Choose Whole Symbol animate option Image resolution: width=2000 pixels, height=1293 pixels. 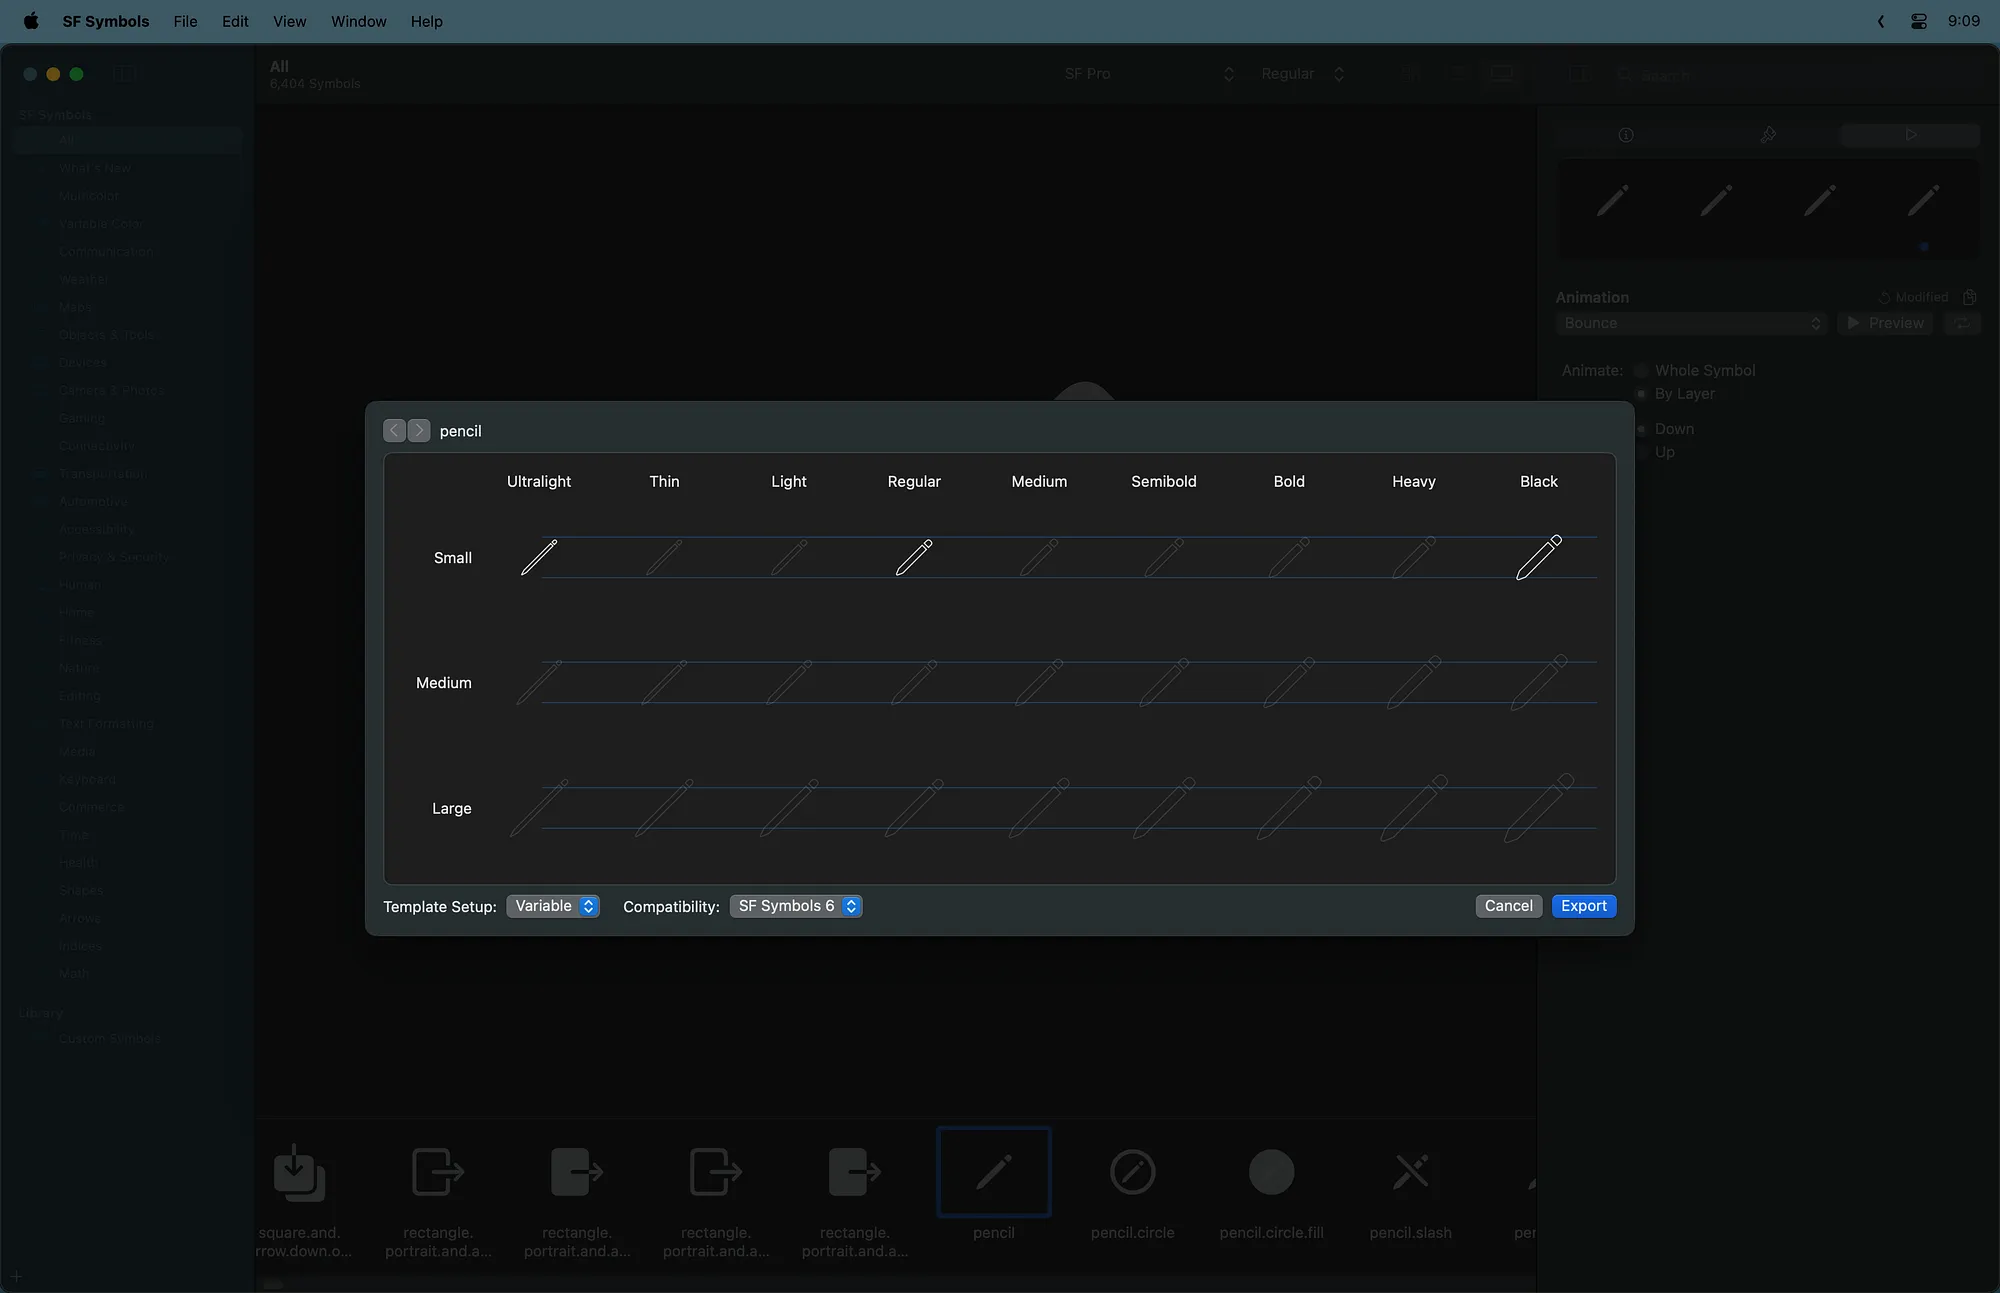(1697, 370)
